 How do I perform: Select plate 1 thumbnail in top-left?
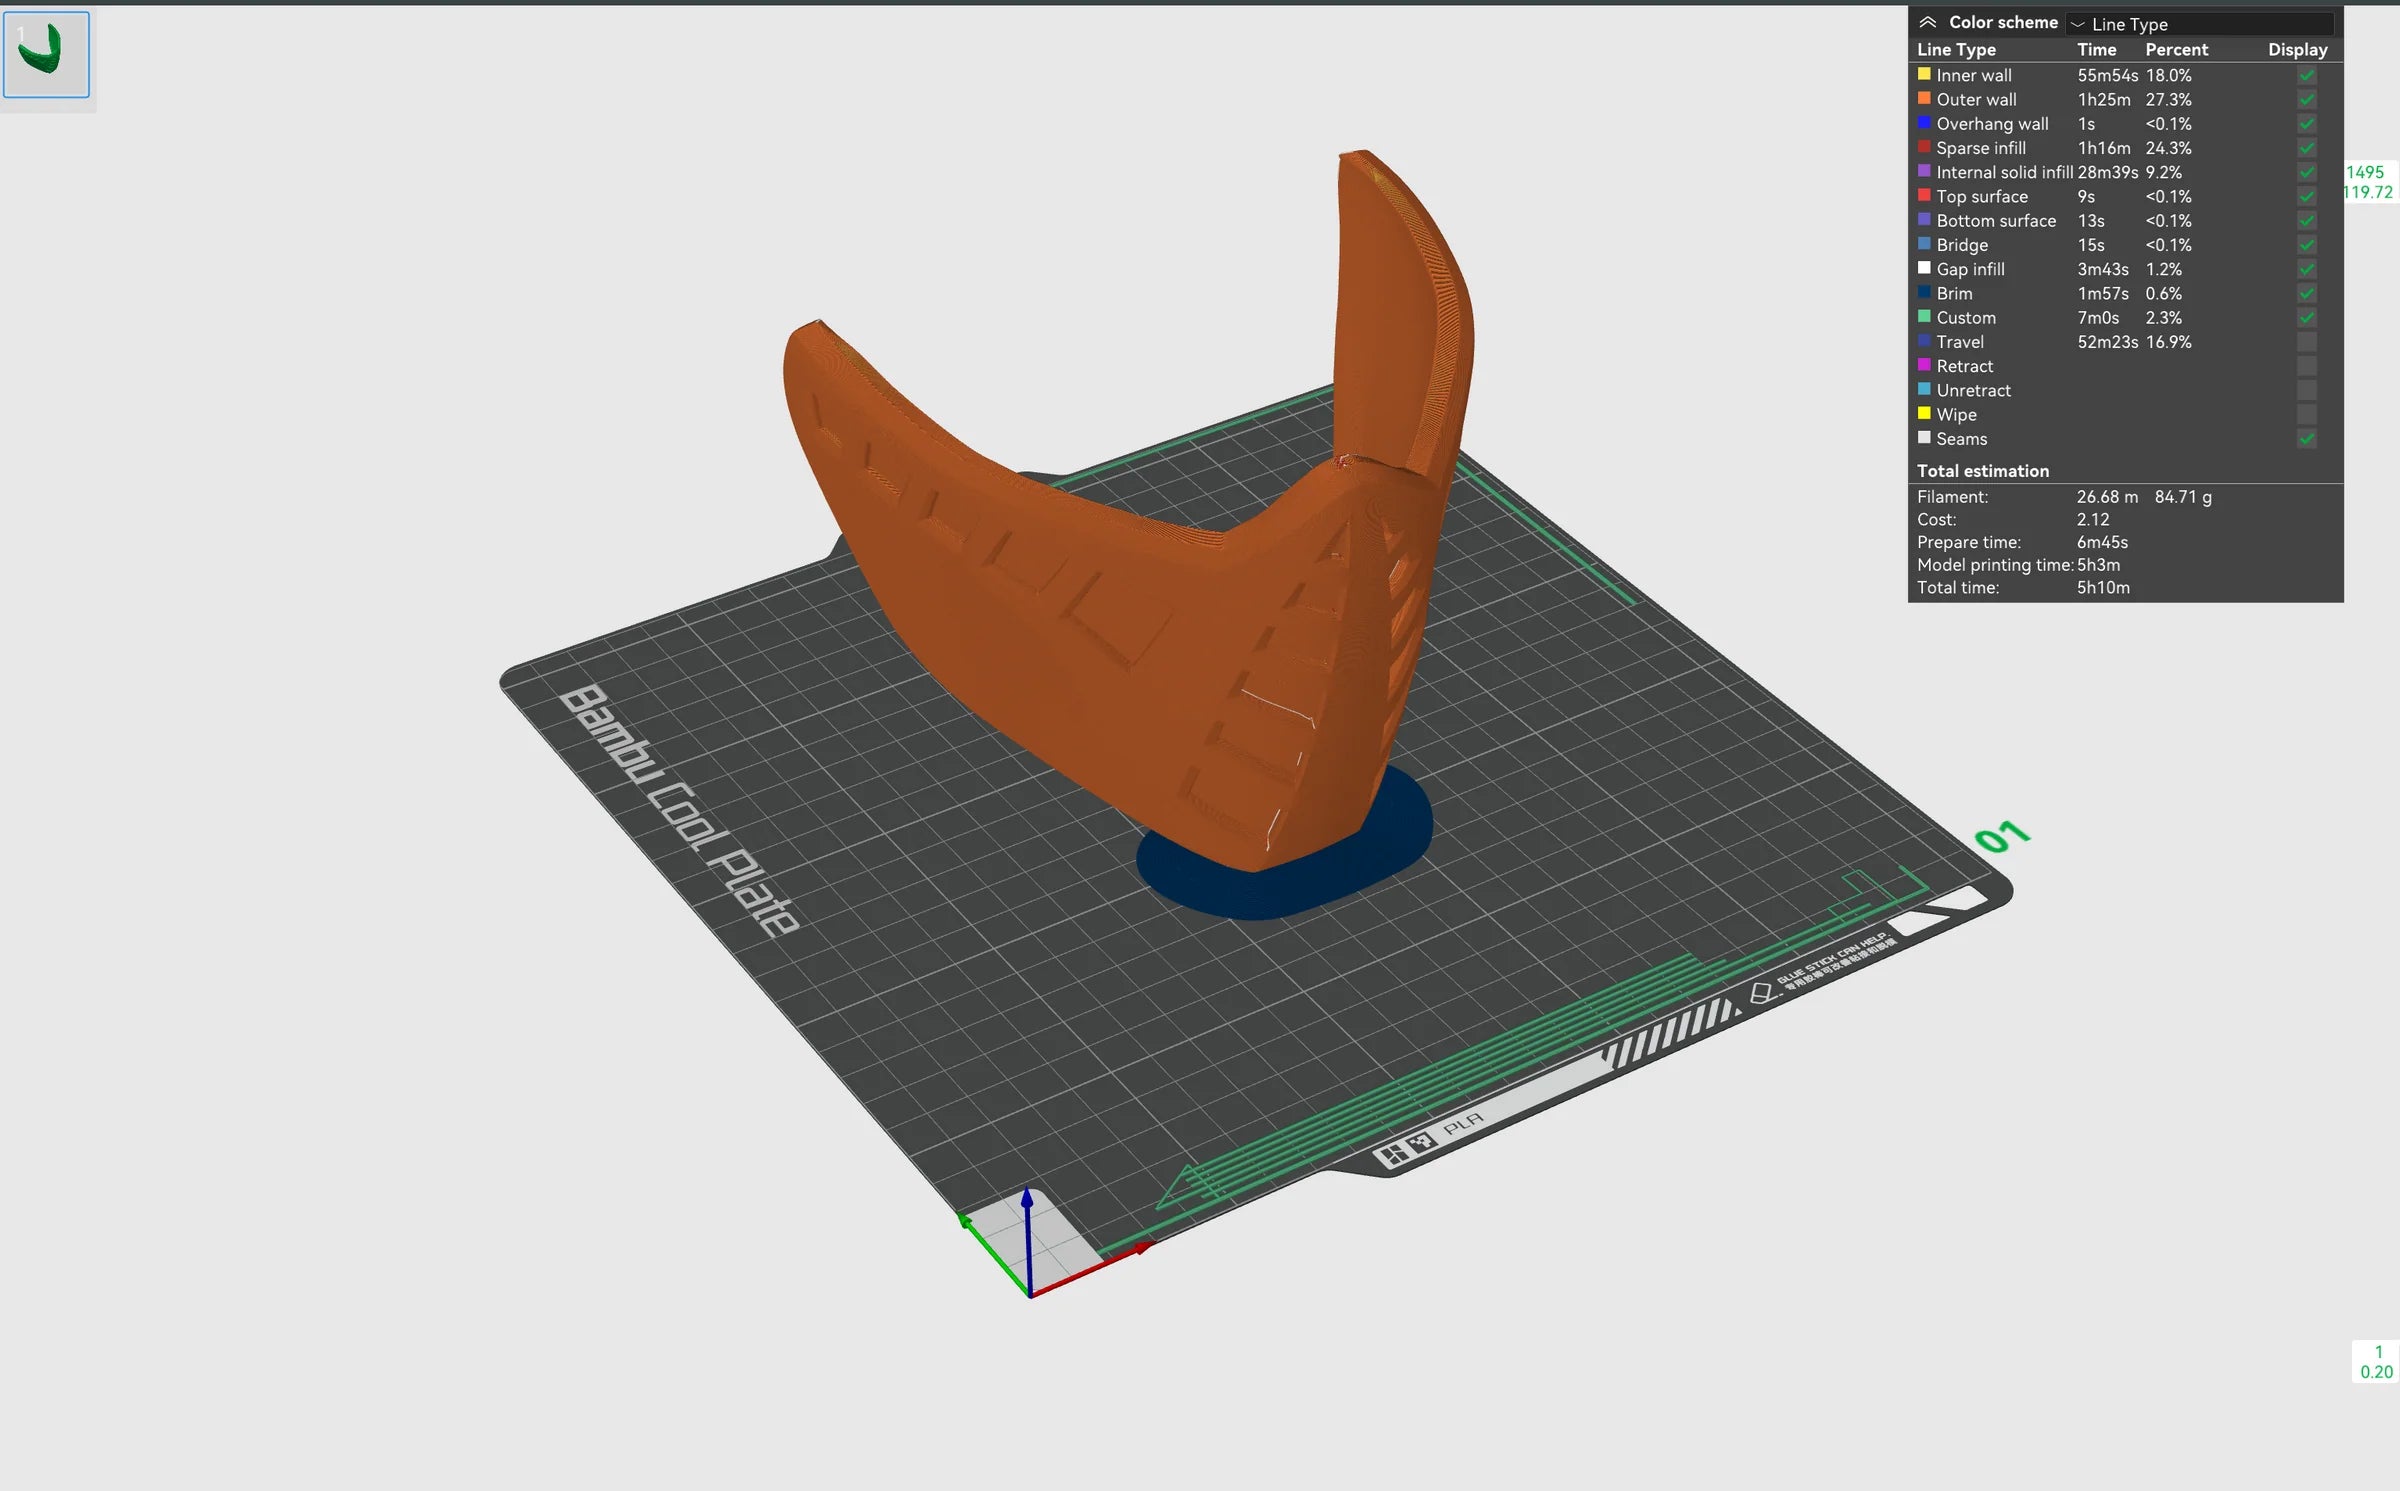coord(46,55)
